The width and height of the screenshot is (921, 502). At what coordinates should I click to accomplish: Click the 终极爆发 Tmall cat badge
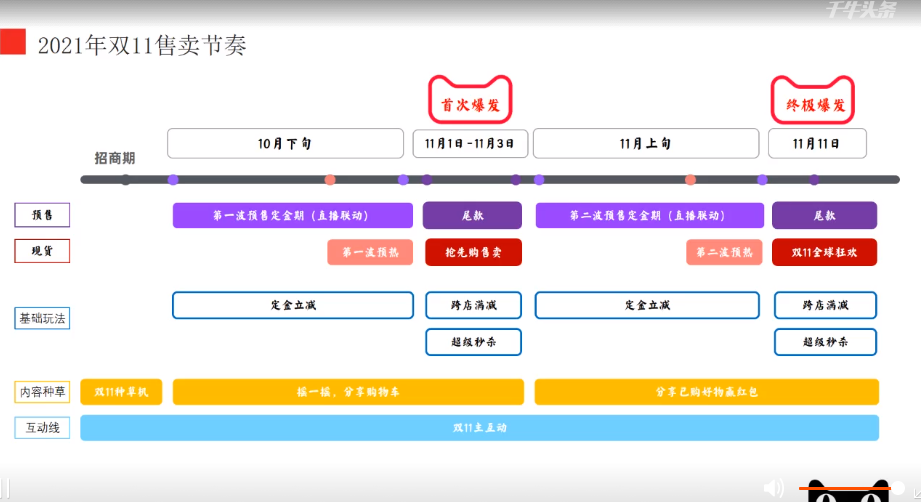pyautogui.click(x=813, y=100)
